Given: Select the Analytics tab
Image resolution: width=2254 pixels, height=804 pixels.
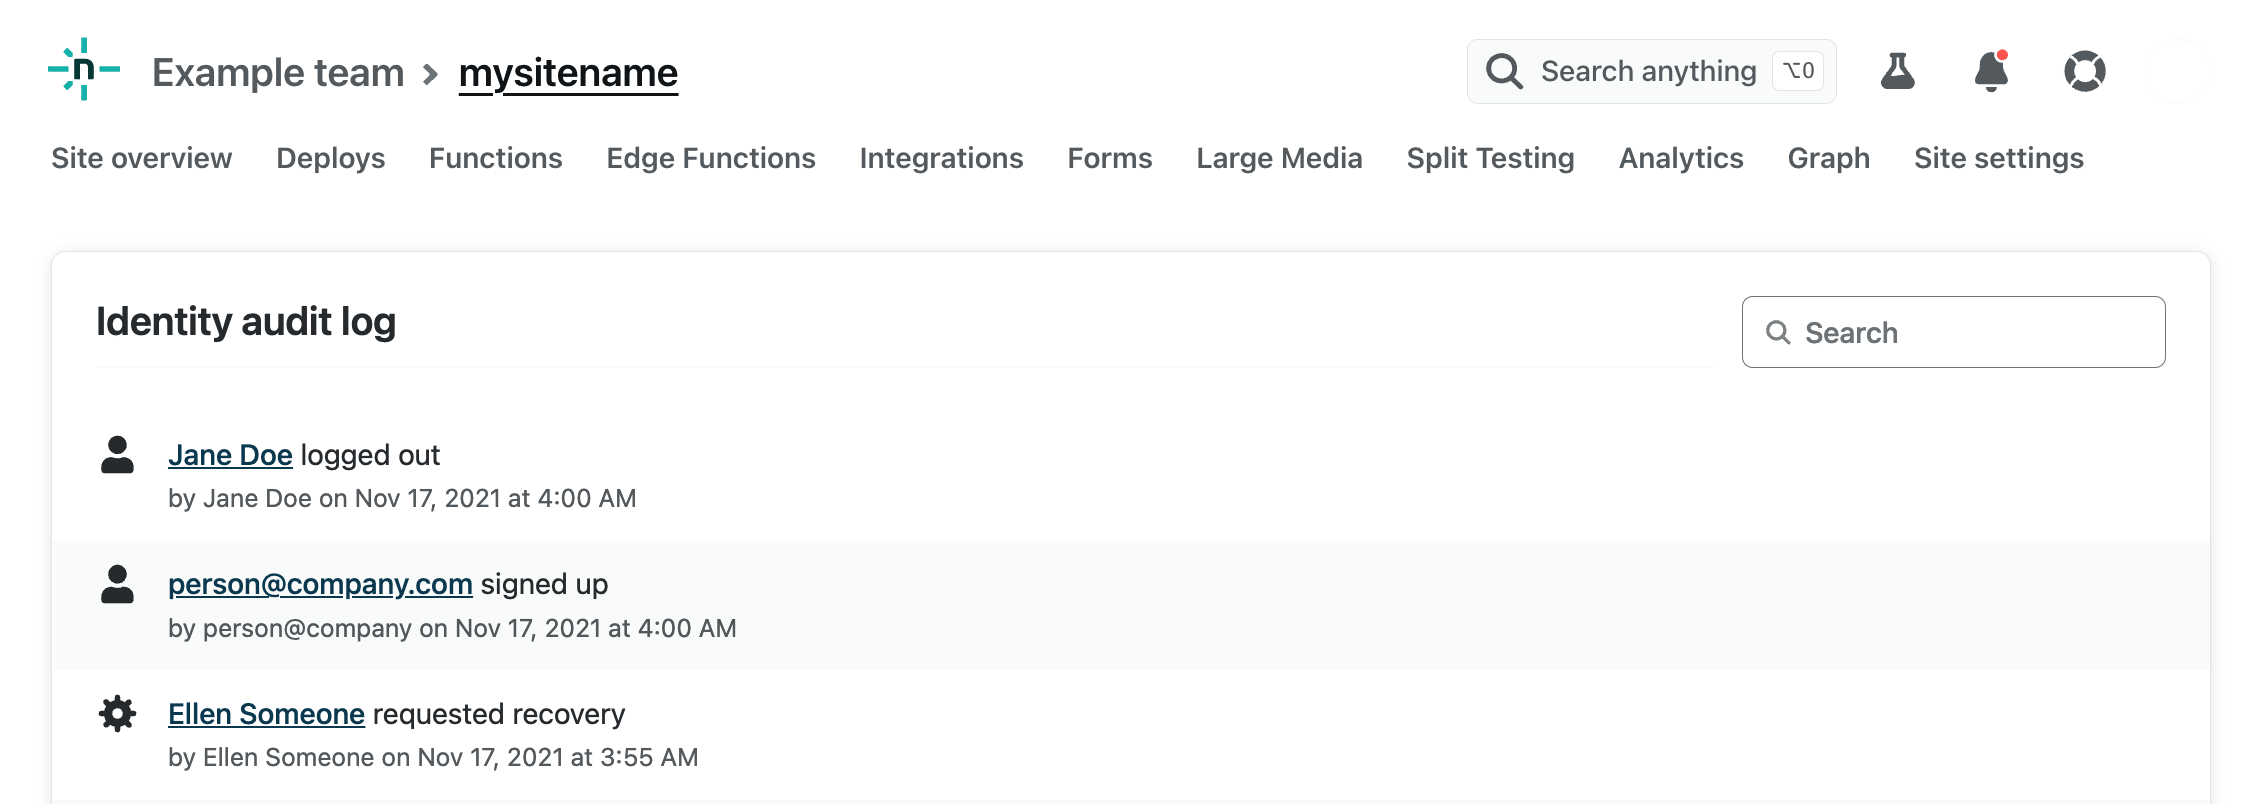Looking at the screenshot, I should pyautogui.click(x=1680, y=158).
